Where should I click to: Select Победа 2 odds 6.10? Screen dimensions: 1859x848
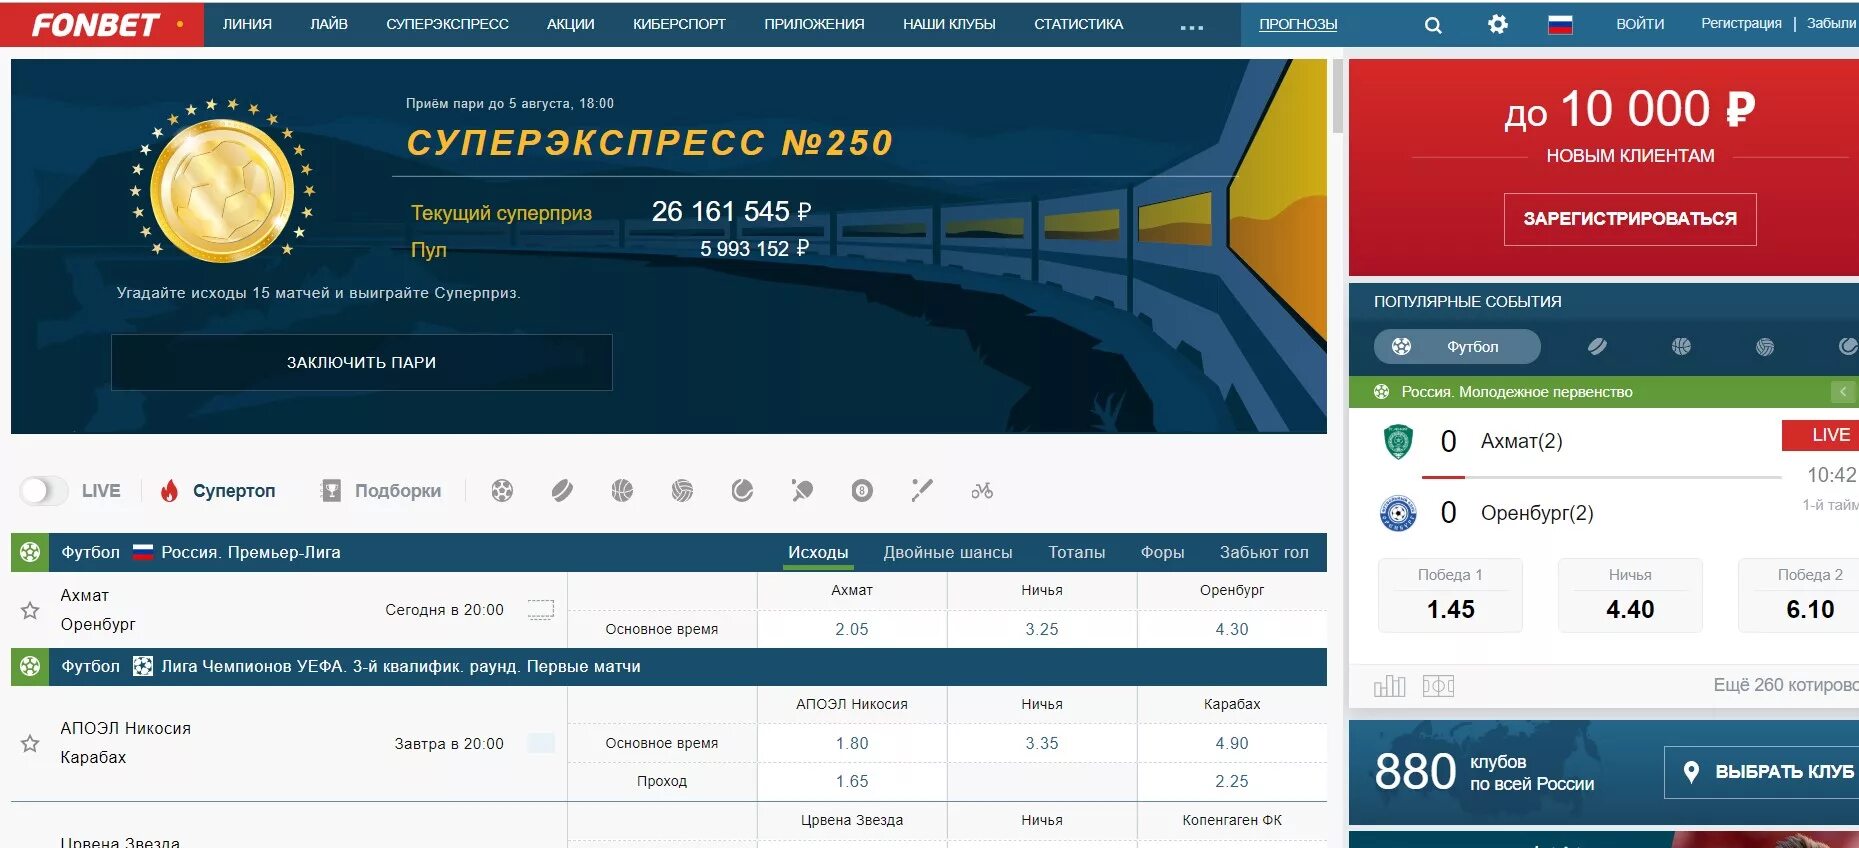coord(1800,595)
